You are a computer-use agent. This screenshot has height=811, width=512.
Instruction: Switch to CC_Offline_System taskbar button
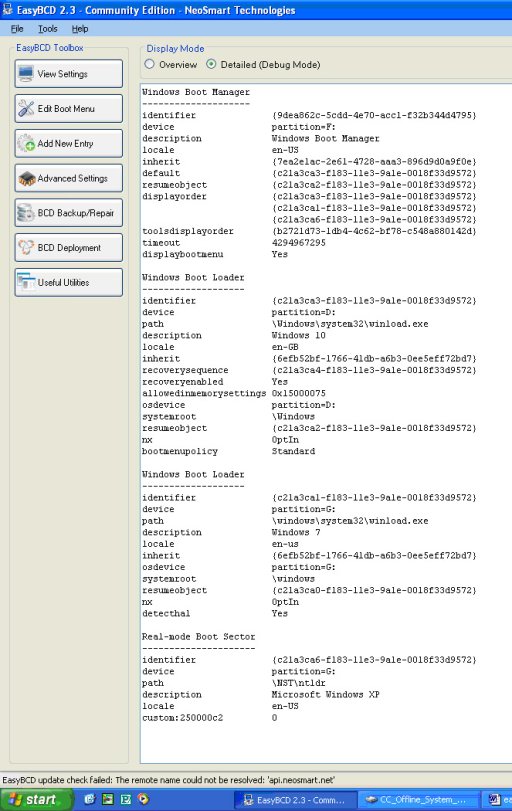click(x=418, y=800)
